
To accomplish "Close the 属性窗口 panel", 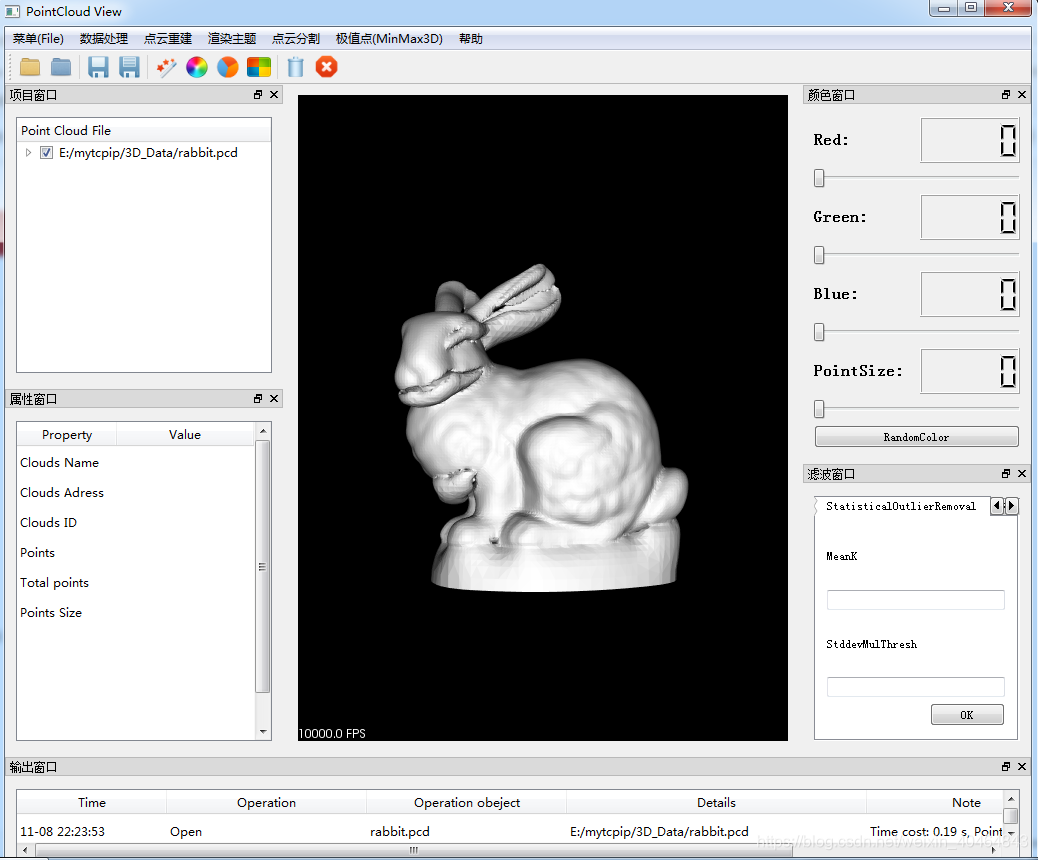I will pos(274,399).
